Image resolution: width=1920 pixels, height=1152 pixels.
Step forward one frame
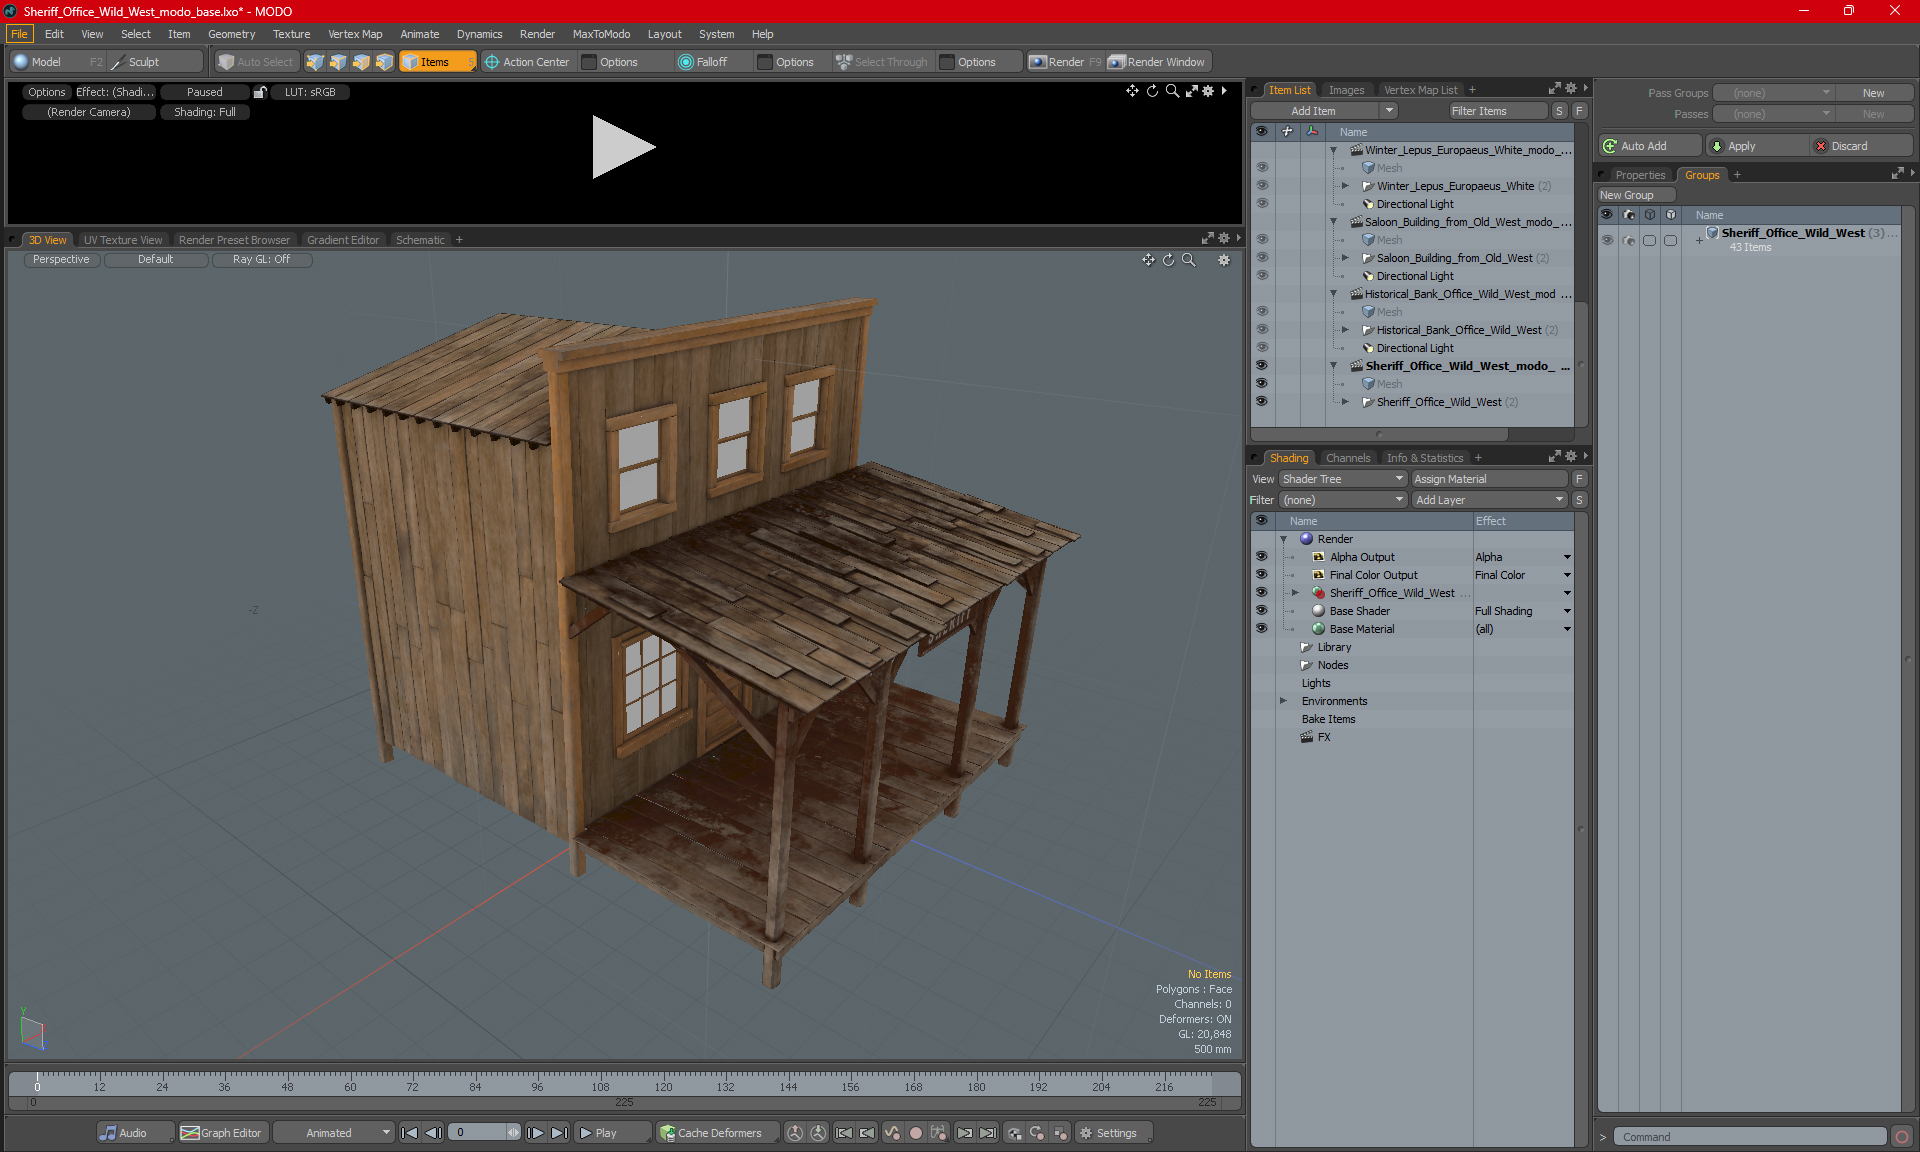(x=536, y=1133)
